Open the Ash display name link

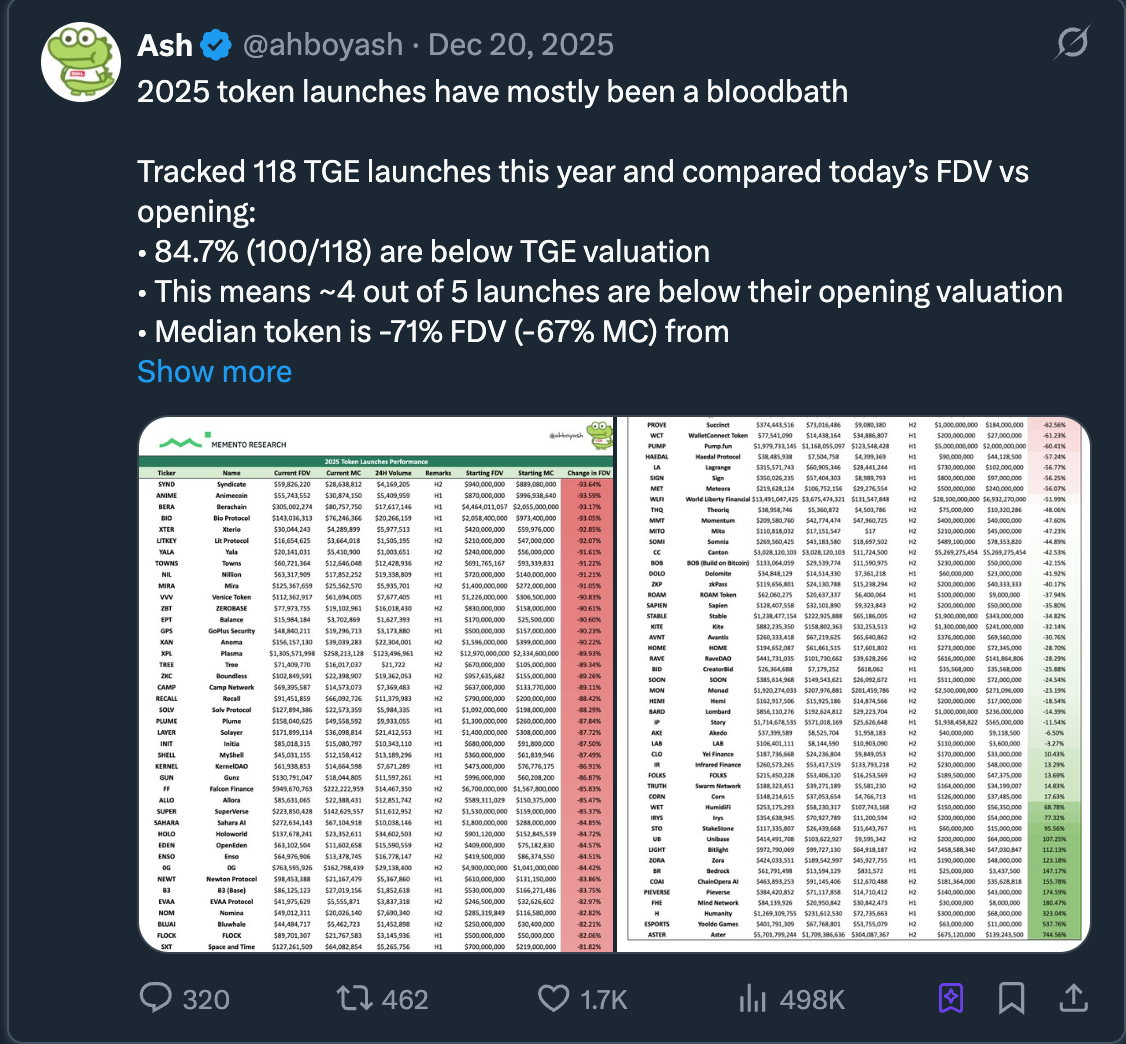[x=164, y=45]
